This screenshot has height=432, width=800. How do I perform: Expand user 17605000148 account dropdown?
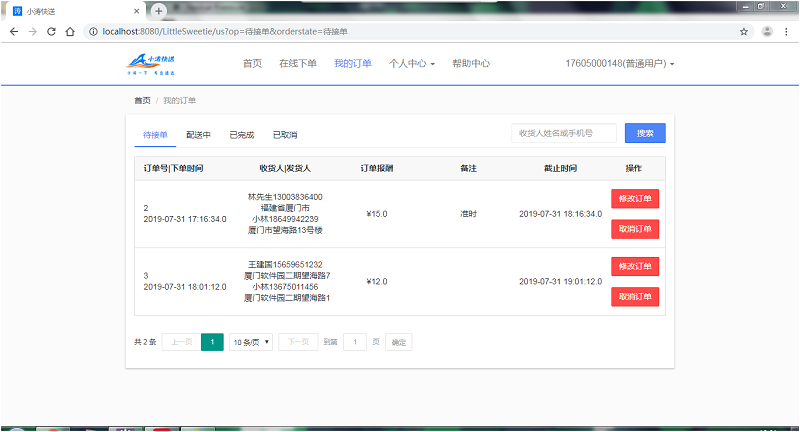click(x=619, y=63)
